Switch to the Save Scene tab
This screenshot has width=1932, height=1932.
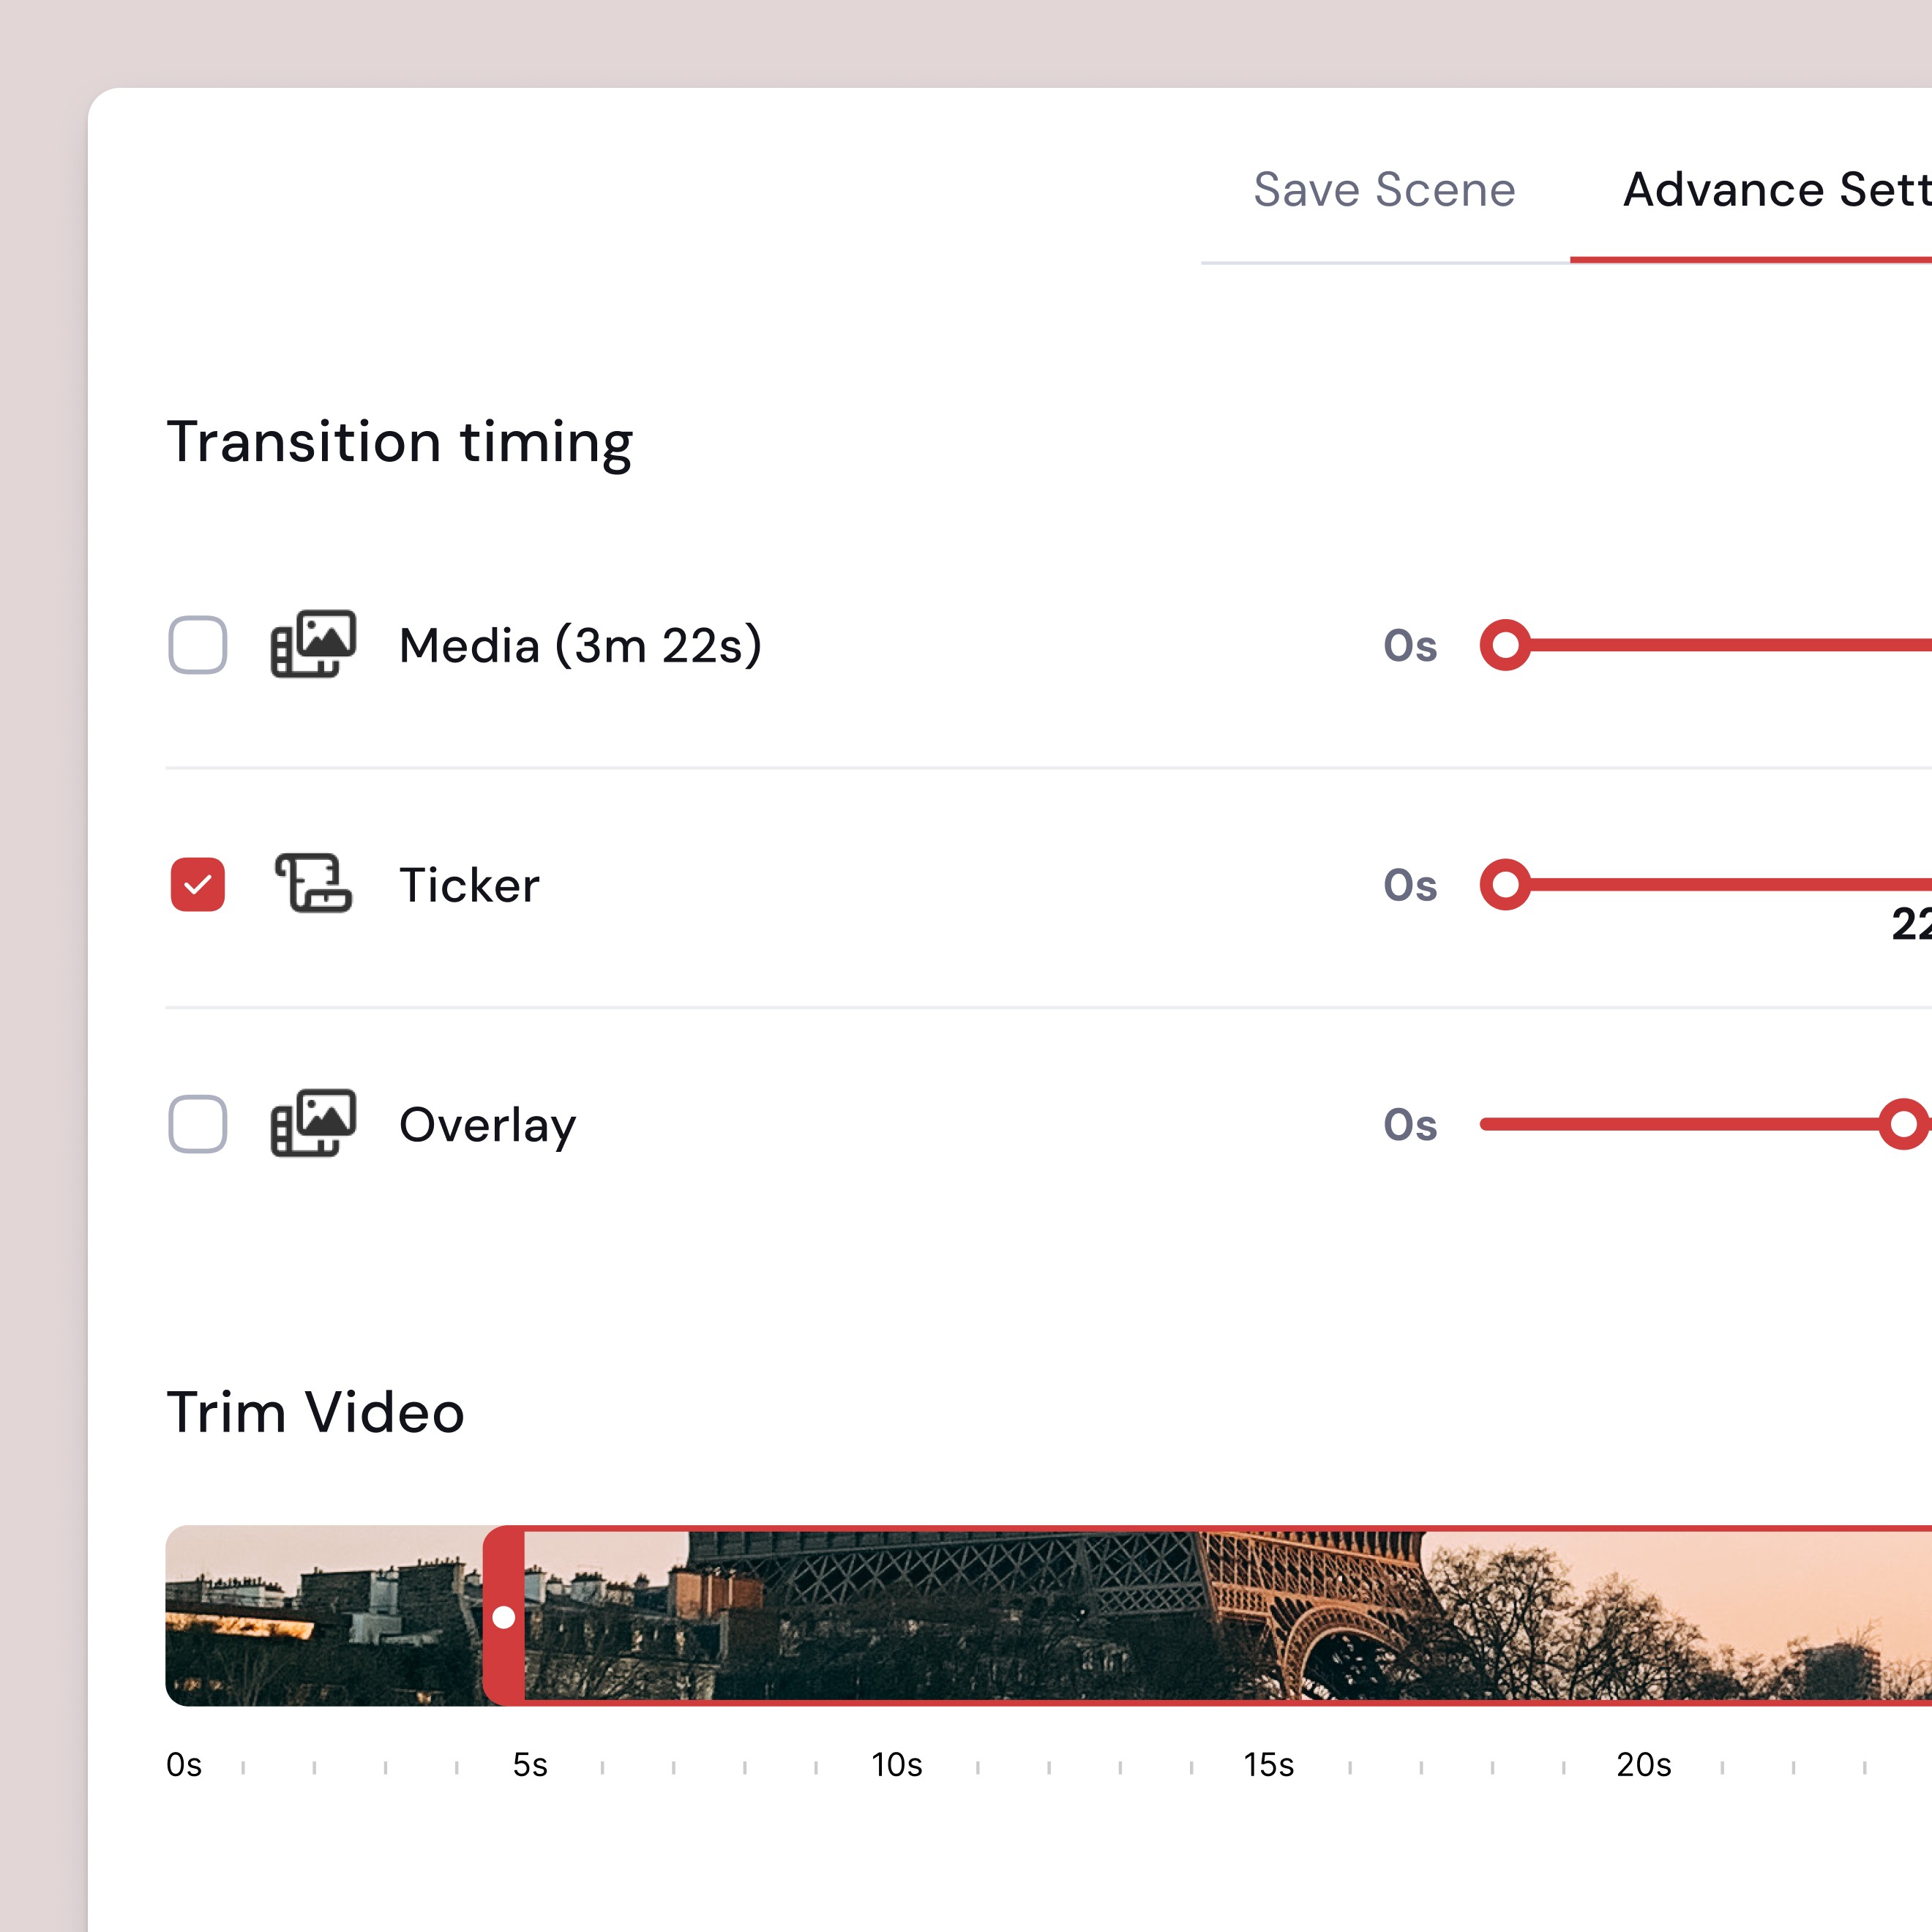1384,190
